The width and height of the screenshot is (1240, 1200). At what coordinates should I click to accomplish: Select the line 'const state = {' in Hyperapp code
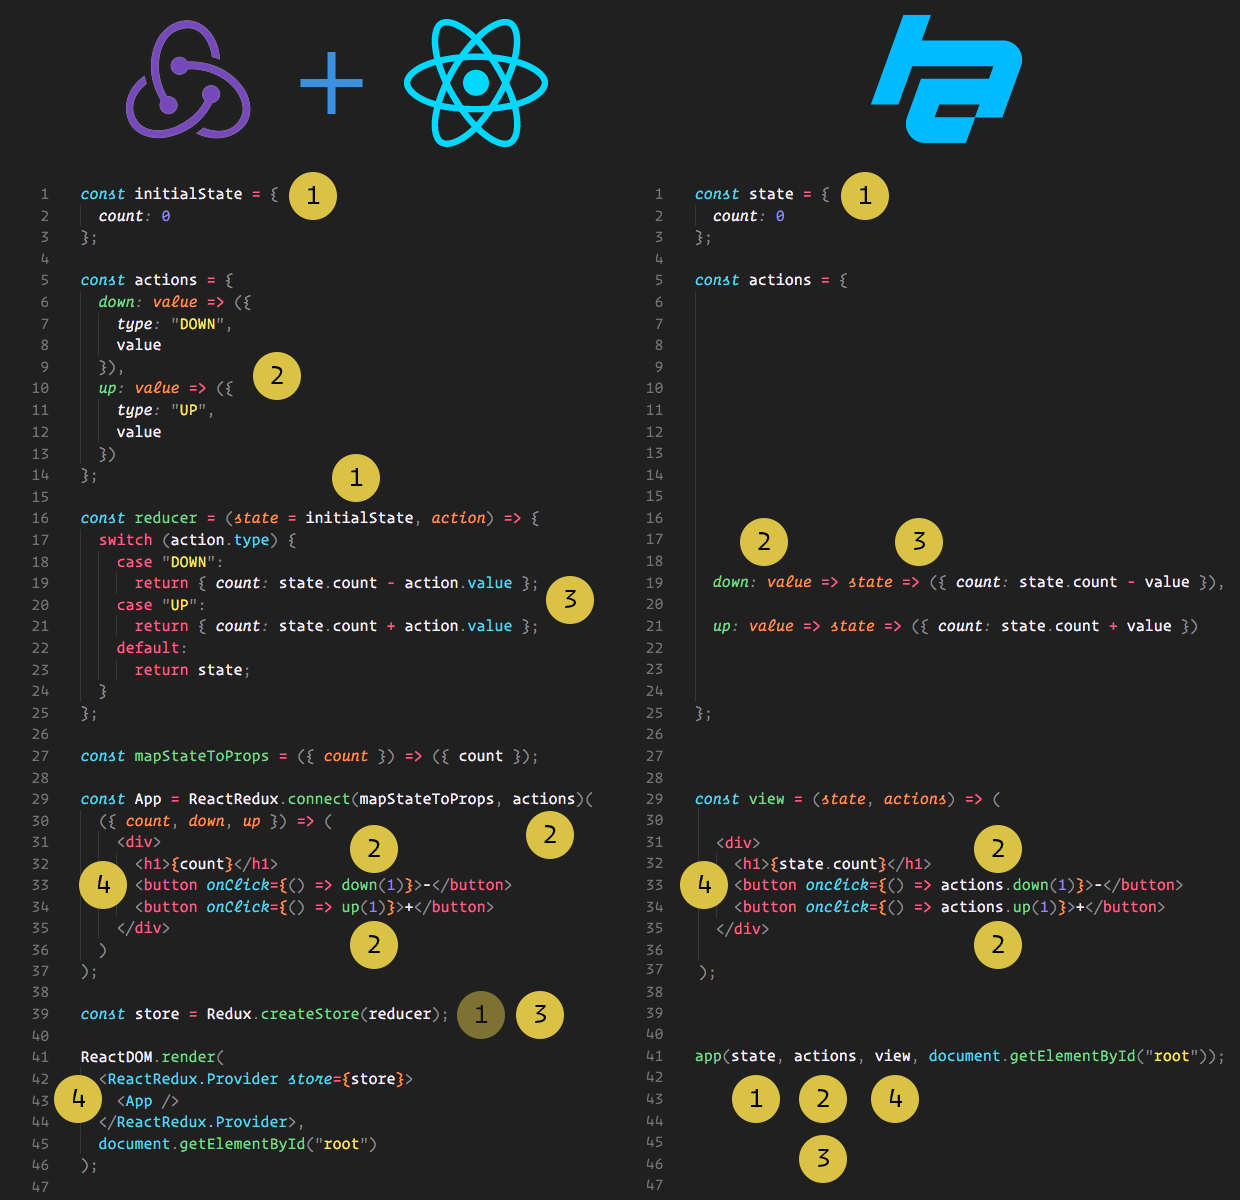(762, 194)
